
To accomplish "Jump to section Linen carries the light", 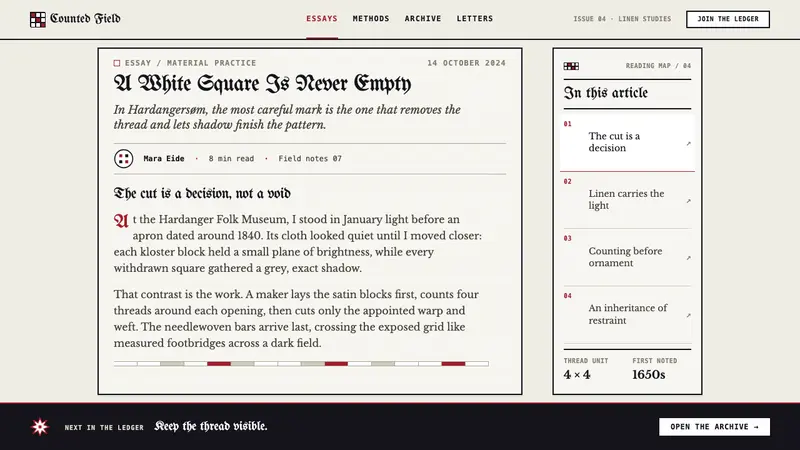I will 627,199.
